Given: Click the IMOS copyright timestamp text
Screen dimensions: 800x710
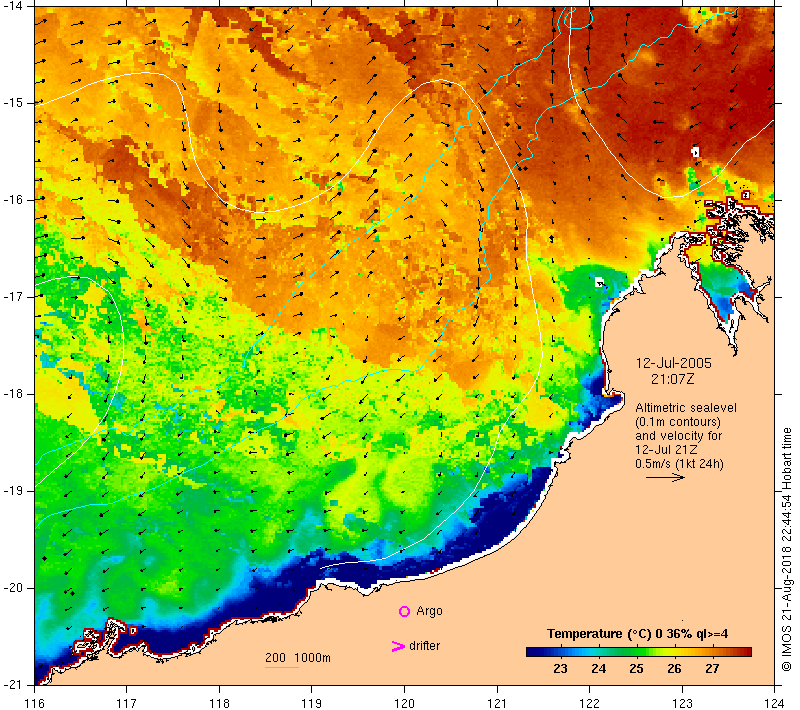Looking at the screenshot, I should (x=786, y=550).
